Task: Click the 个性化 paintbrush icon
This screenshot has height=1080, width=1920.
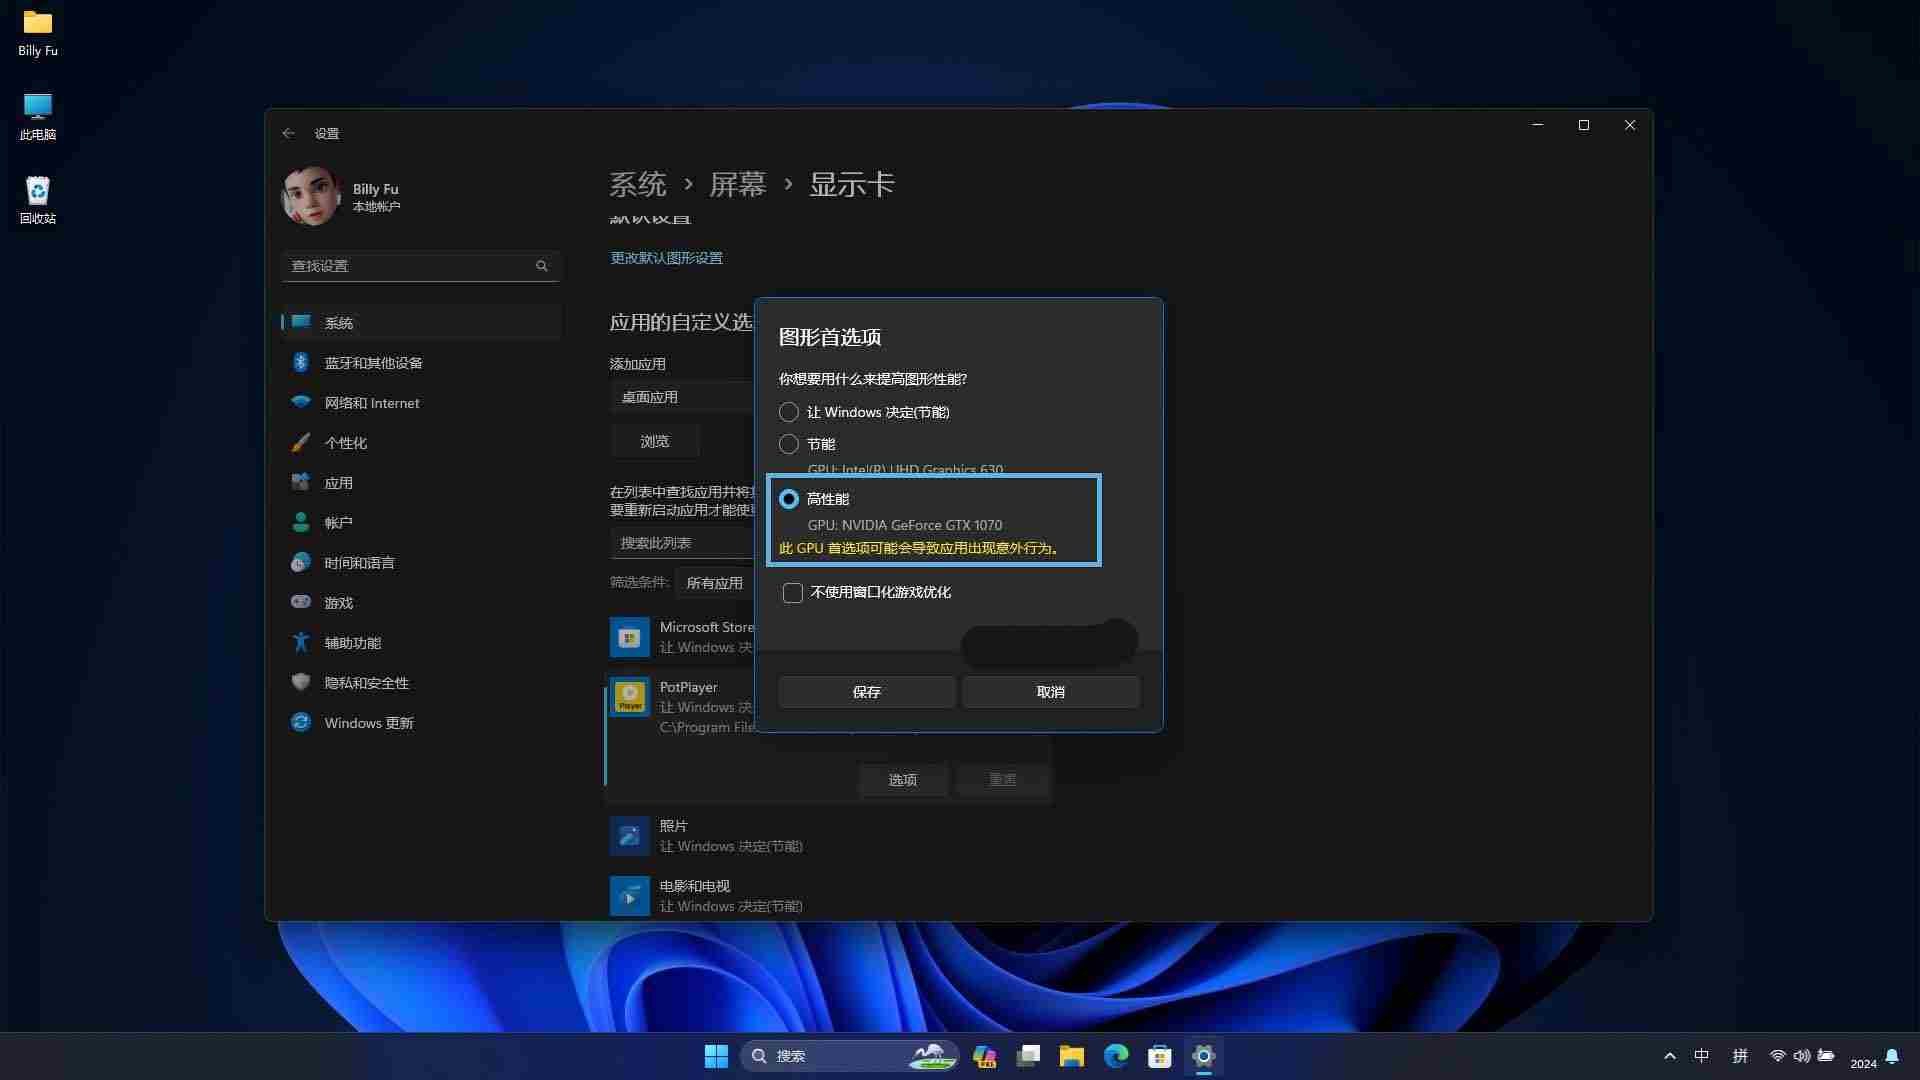Action: tap(300, 442)
